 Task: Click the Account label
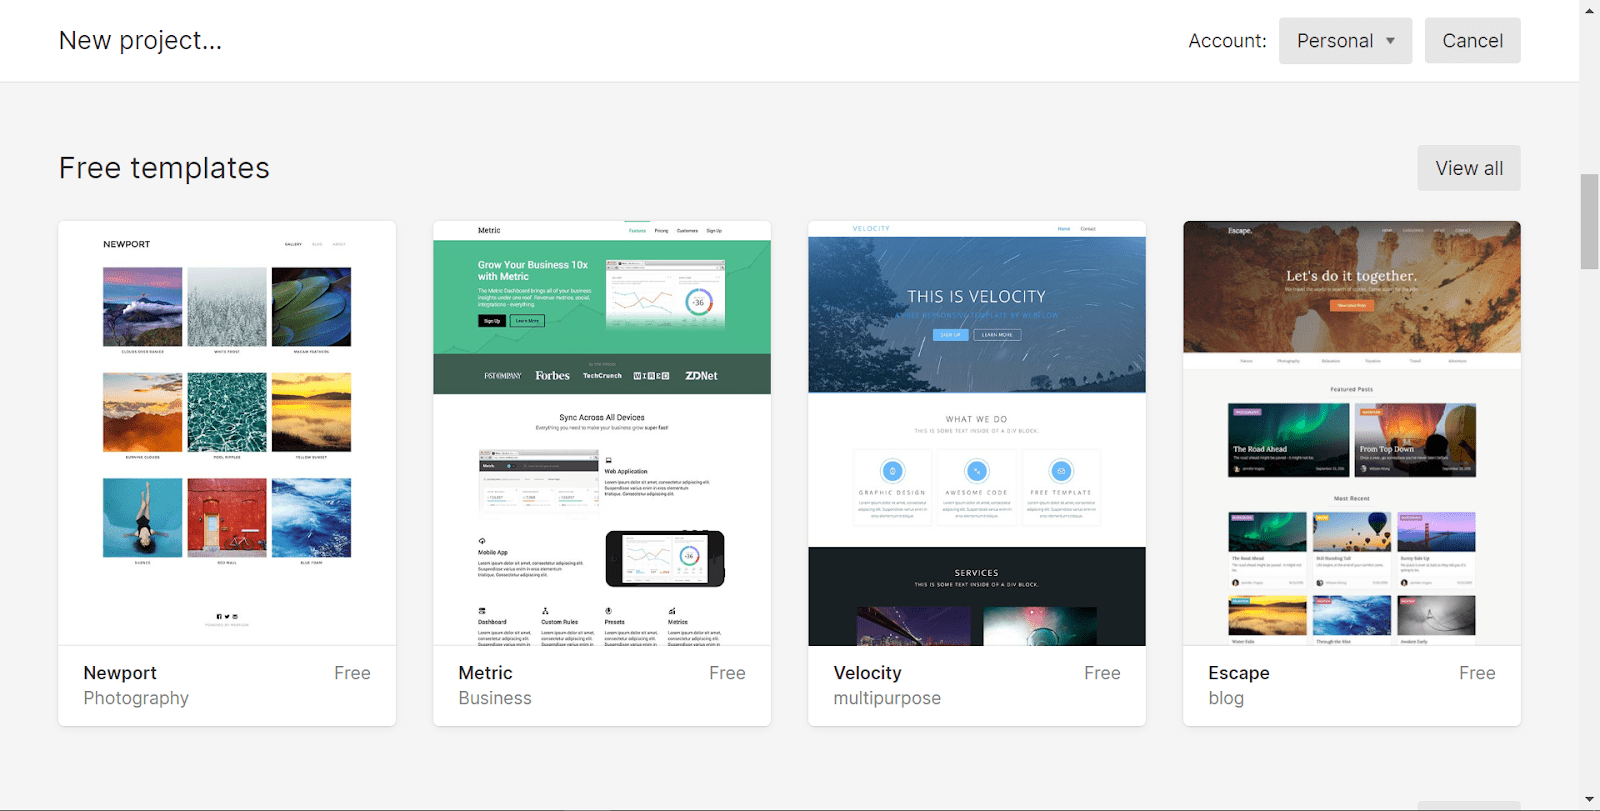(1227, 41)
